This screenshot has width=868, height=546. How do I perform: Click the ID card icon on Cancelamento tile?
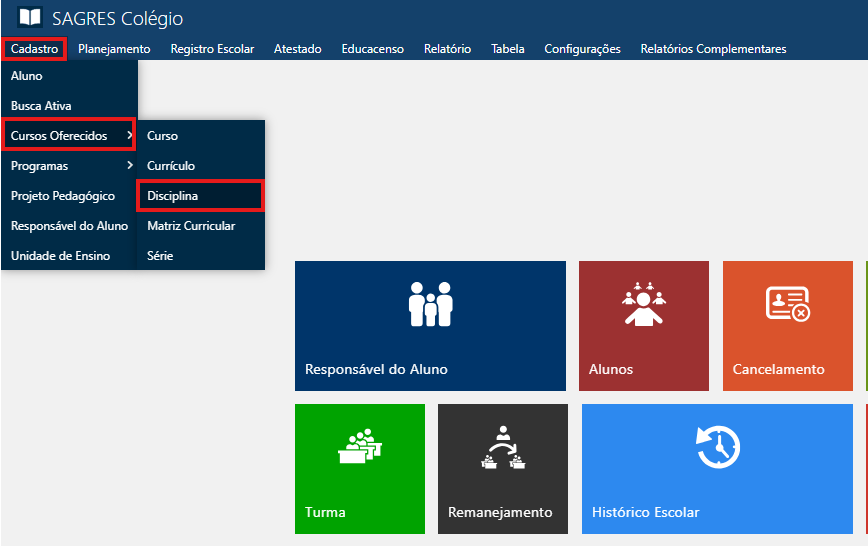788,304
